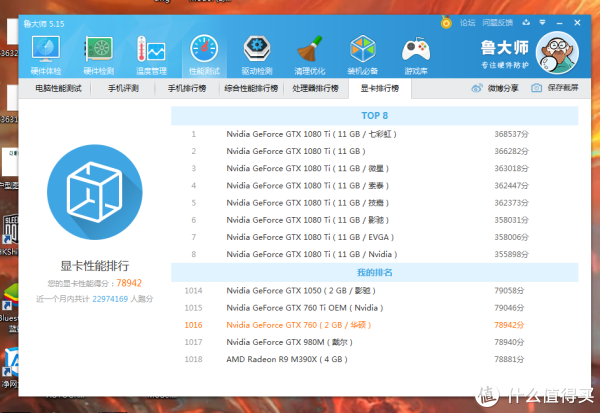
Task: Select rank 4 GTX 1080 Ti 索泰 row
Action: click(x=374, y=186)
